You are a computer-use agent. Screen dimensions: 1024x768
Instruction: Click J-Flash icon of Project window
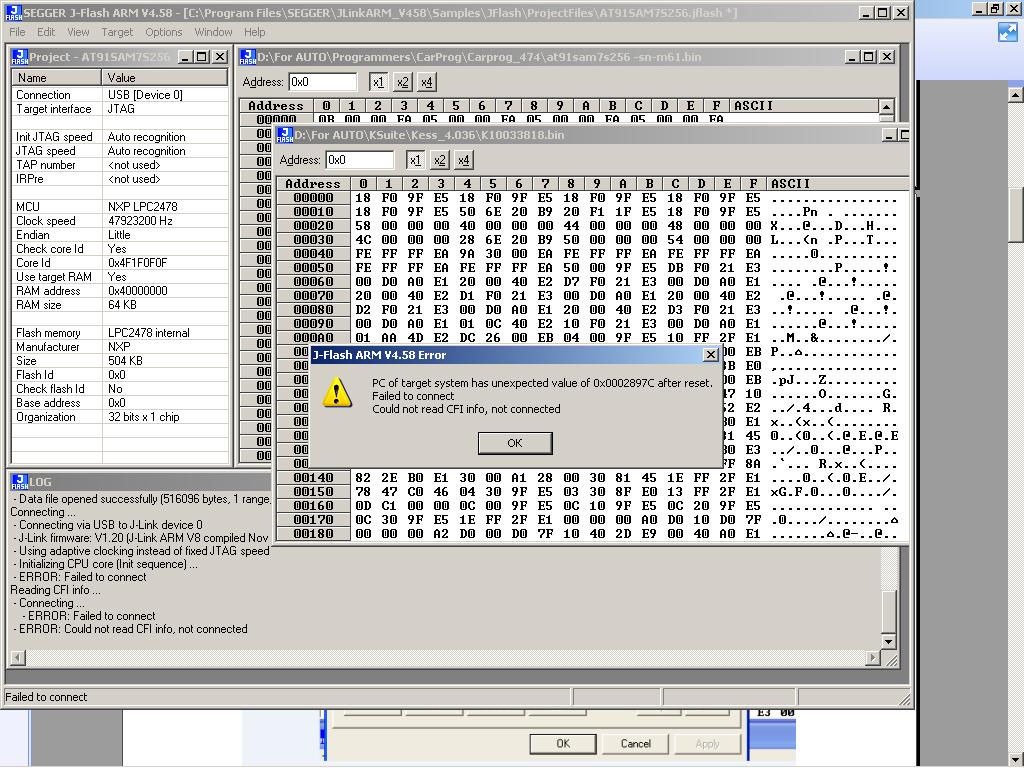click(20, 57)
